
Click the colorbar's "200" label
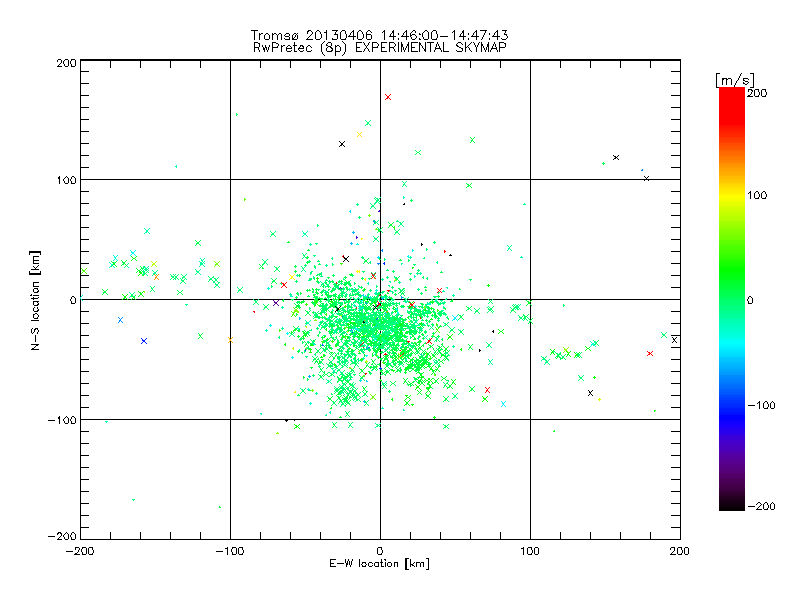pyautogui.click(x=757, y=93)
